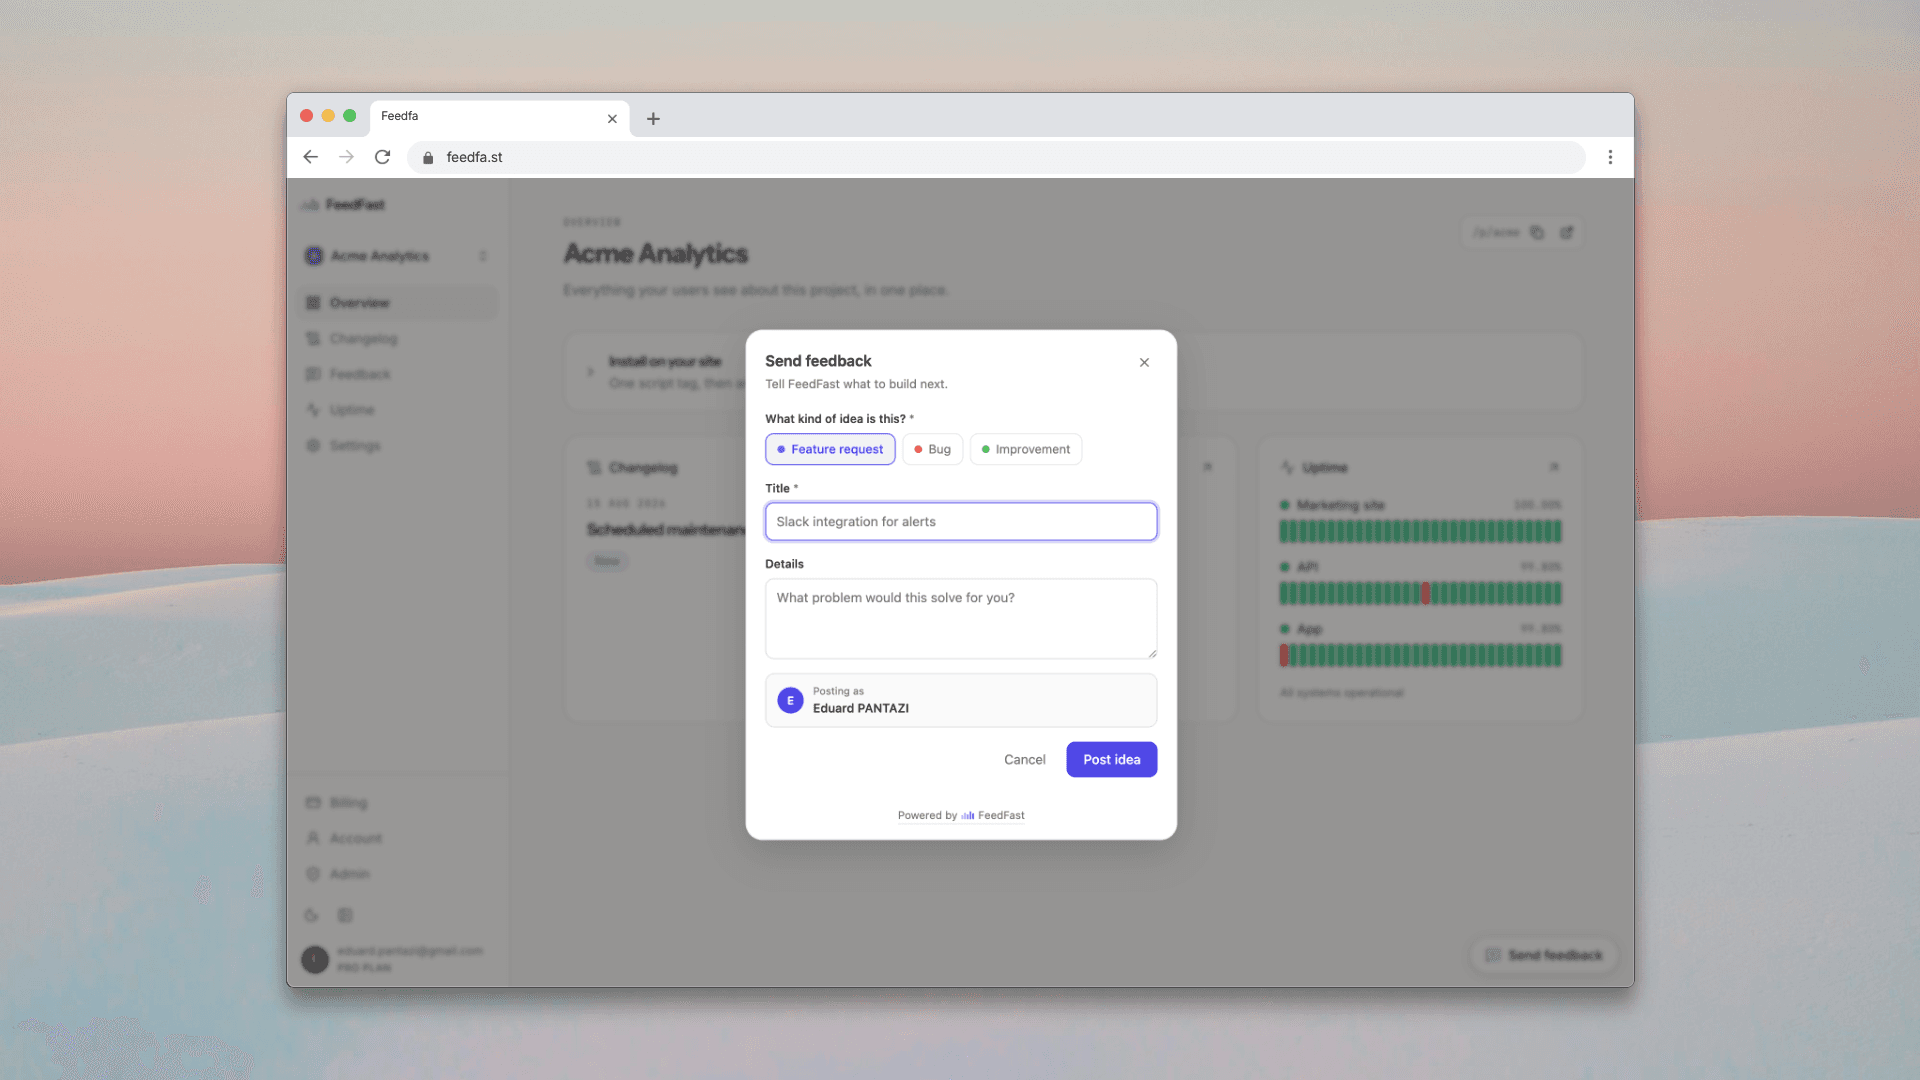This screenshot has width=1920, height=1080.
Task: Click the E avatar beside Posting as
Action: (x=790, y=700)
